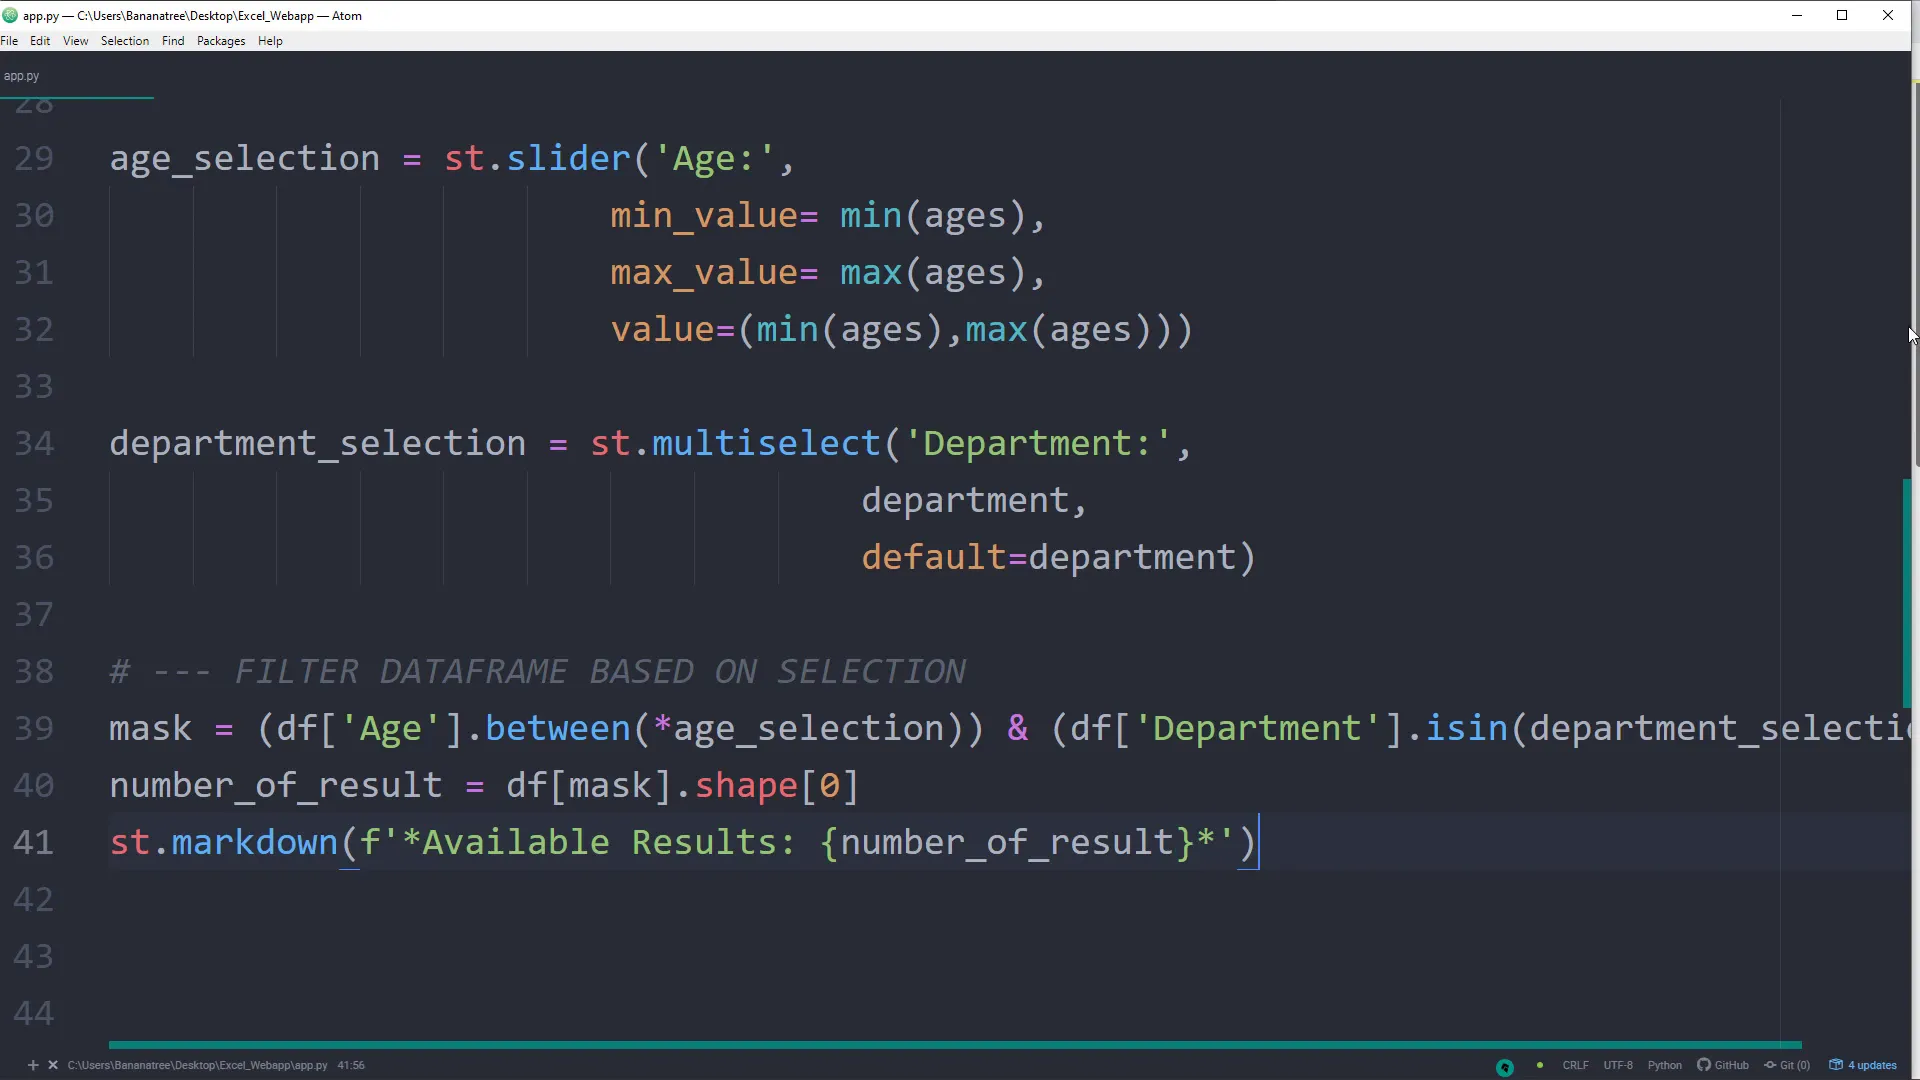Open the GitHub panel via the octocat icon

click(1704, 1065)
